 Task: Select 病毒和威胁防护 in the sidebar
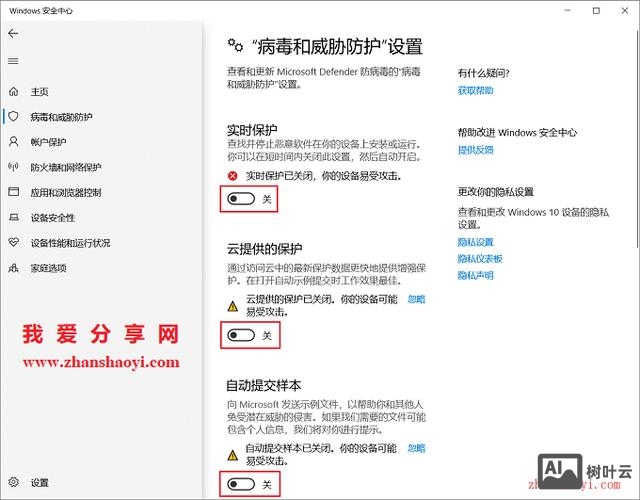click(62, 117)
